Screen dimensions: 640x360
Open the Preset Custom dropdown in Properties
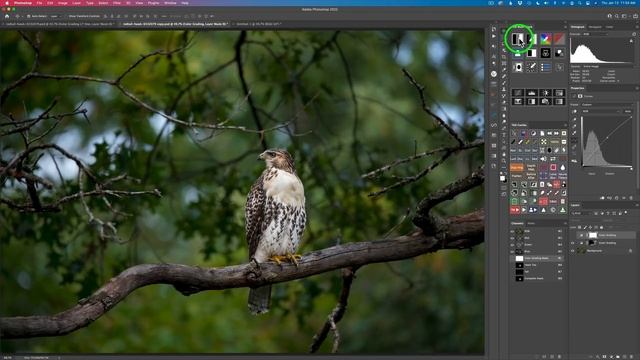pyautogui.click(x=608, y=104)
